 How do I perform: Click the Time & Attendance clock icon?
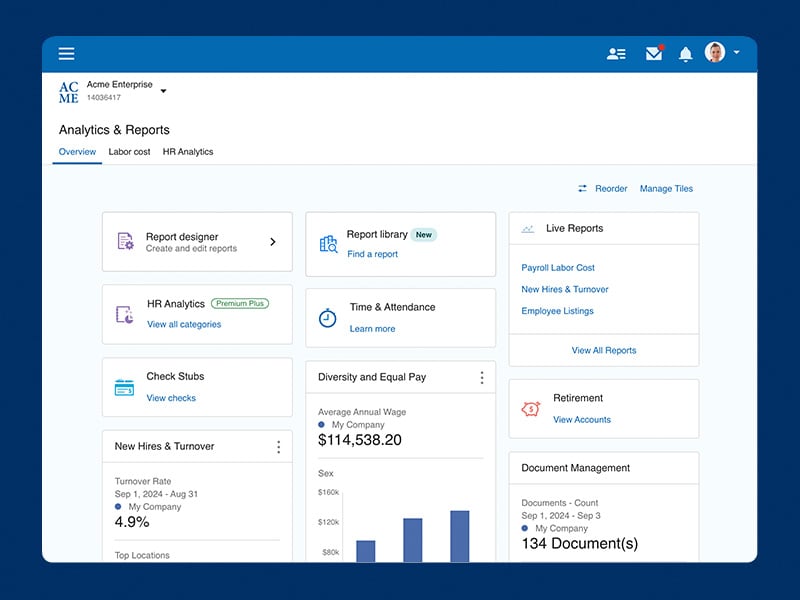click(x=327, y=317)
